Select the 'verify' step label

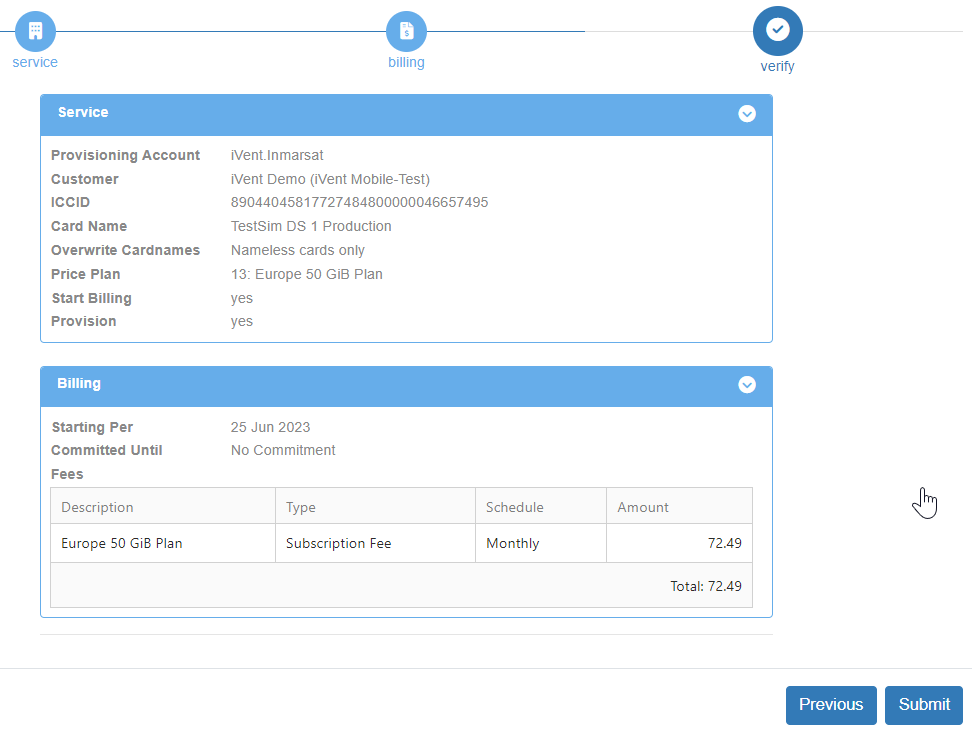pos(777,67)
